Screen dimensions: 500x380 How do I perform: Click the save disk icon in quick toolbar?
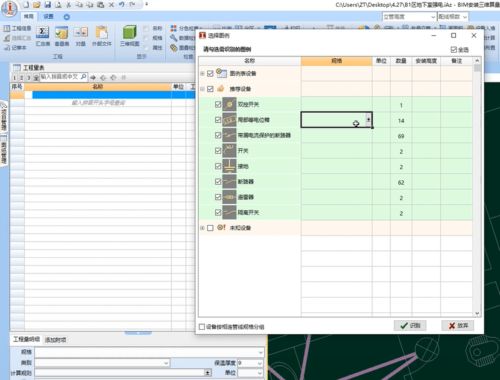click(48, 5)
